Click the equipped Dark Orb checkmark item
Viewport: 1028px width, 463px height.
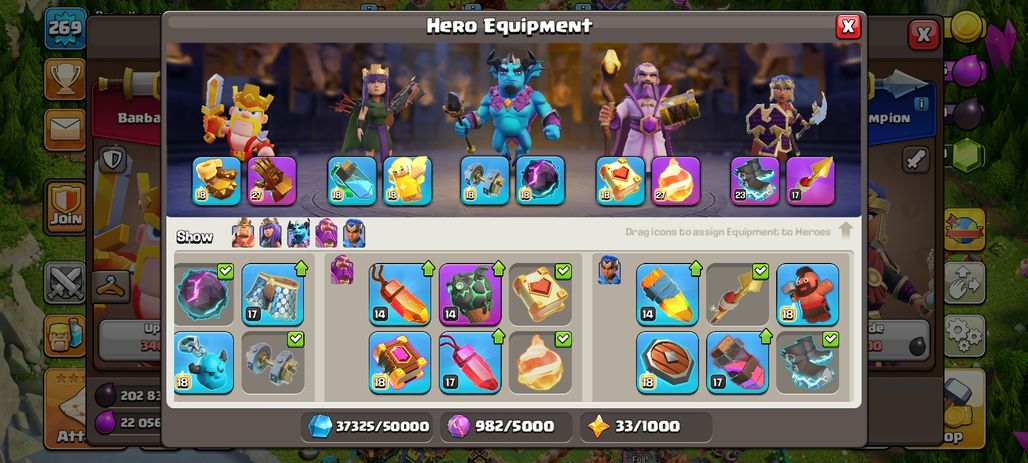coord(203,294)
